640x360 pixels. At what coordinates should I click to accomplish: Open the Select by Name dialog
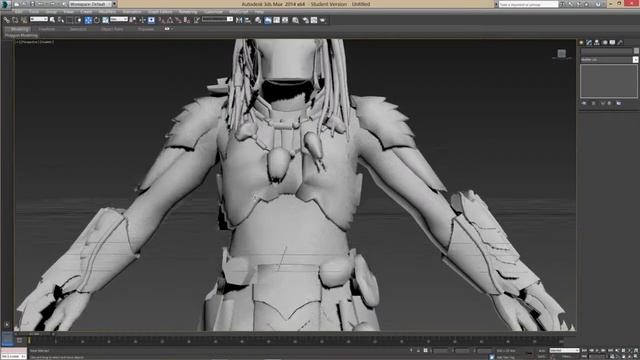(61, 20)
